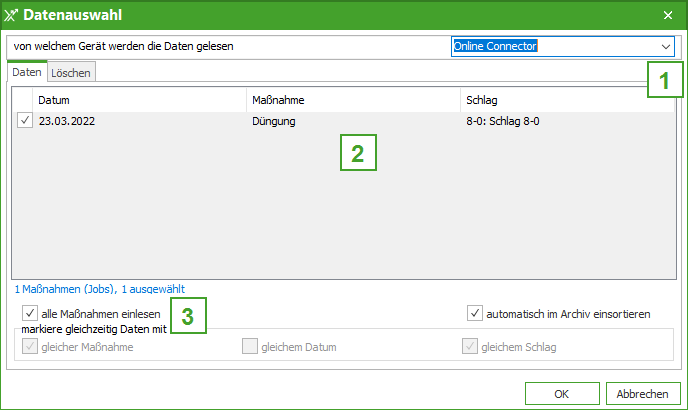This screenshot has height=410, width=688.
Task: Switch to the Daten tab
Action: click(27, 73)
